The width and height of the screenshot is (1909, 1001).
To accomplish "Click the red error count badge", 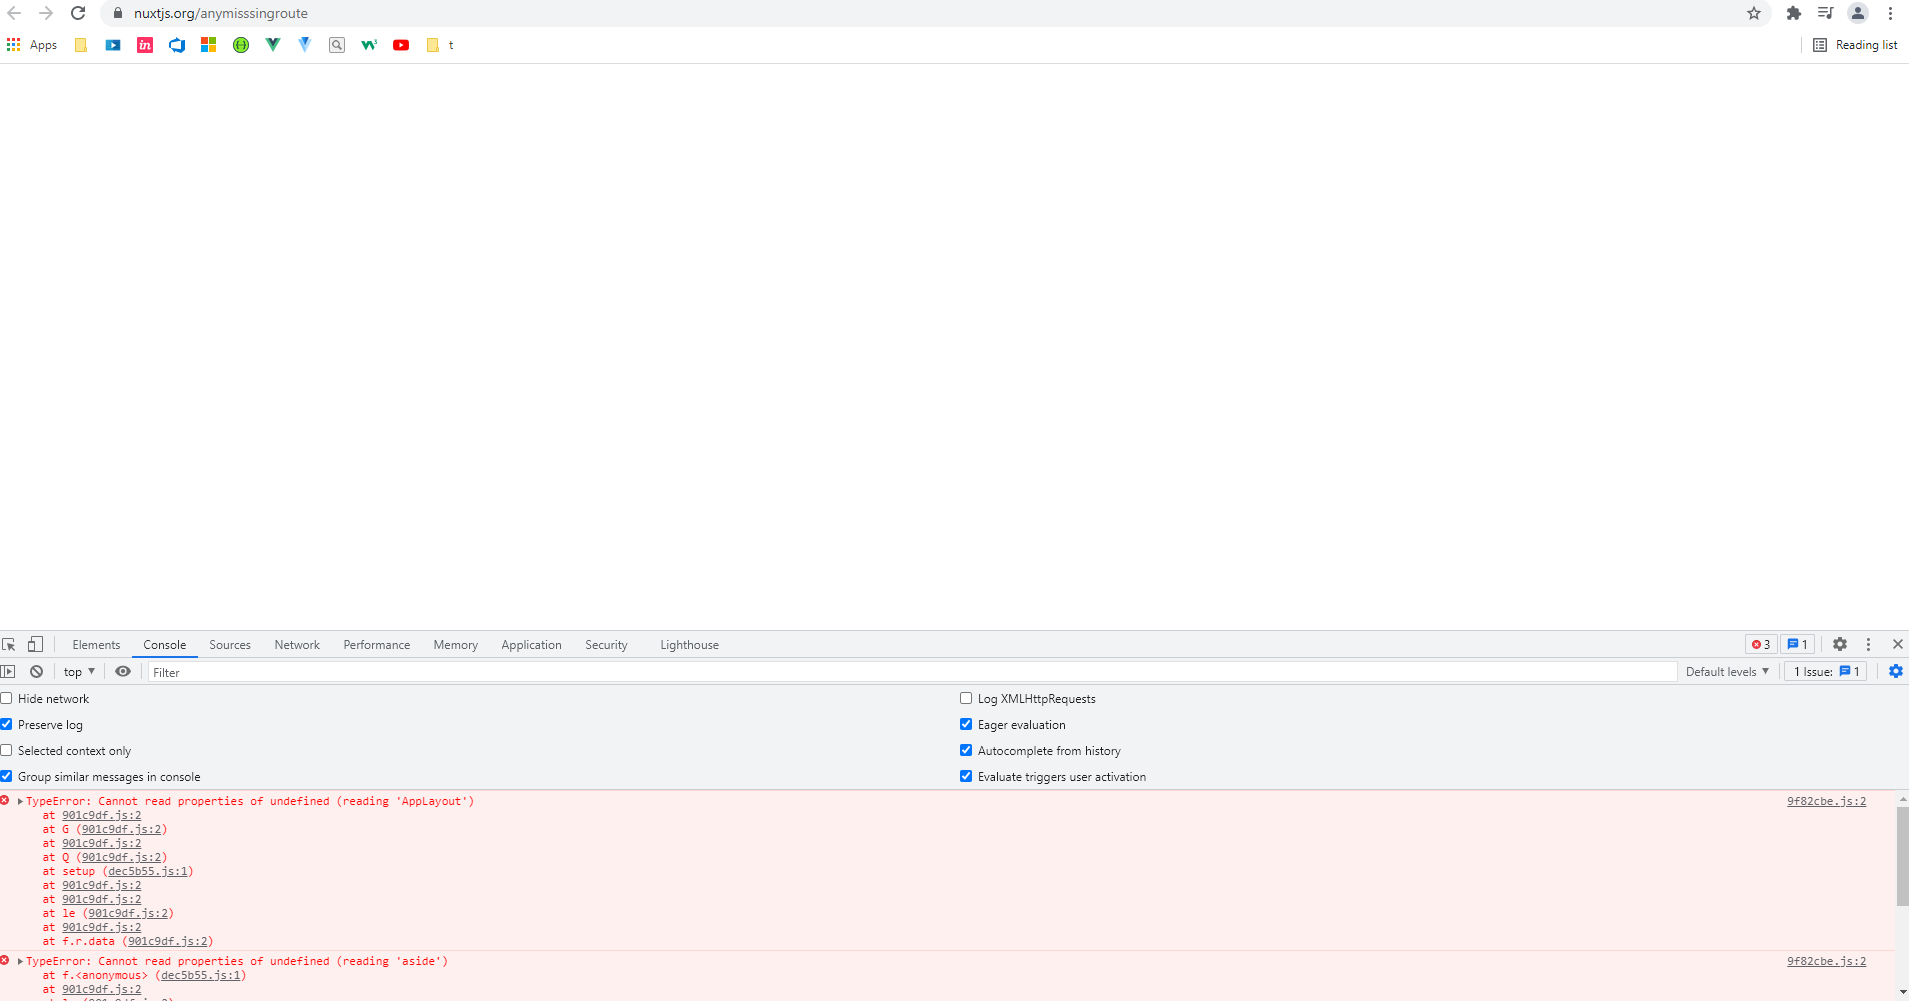I will 1761,645.
